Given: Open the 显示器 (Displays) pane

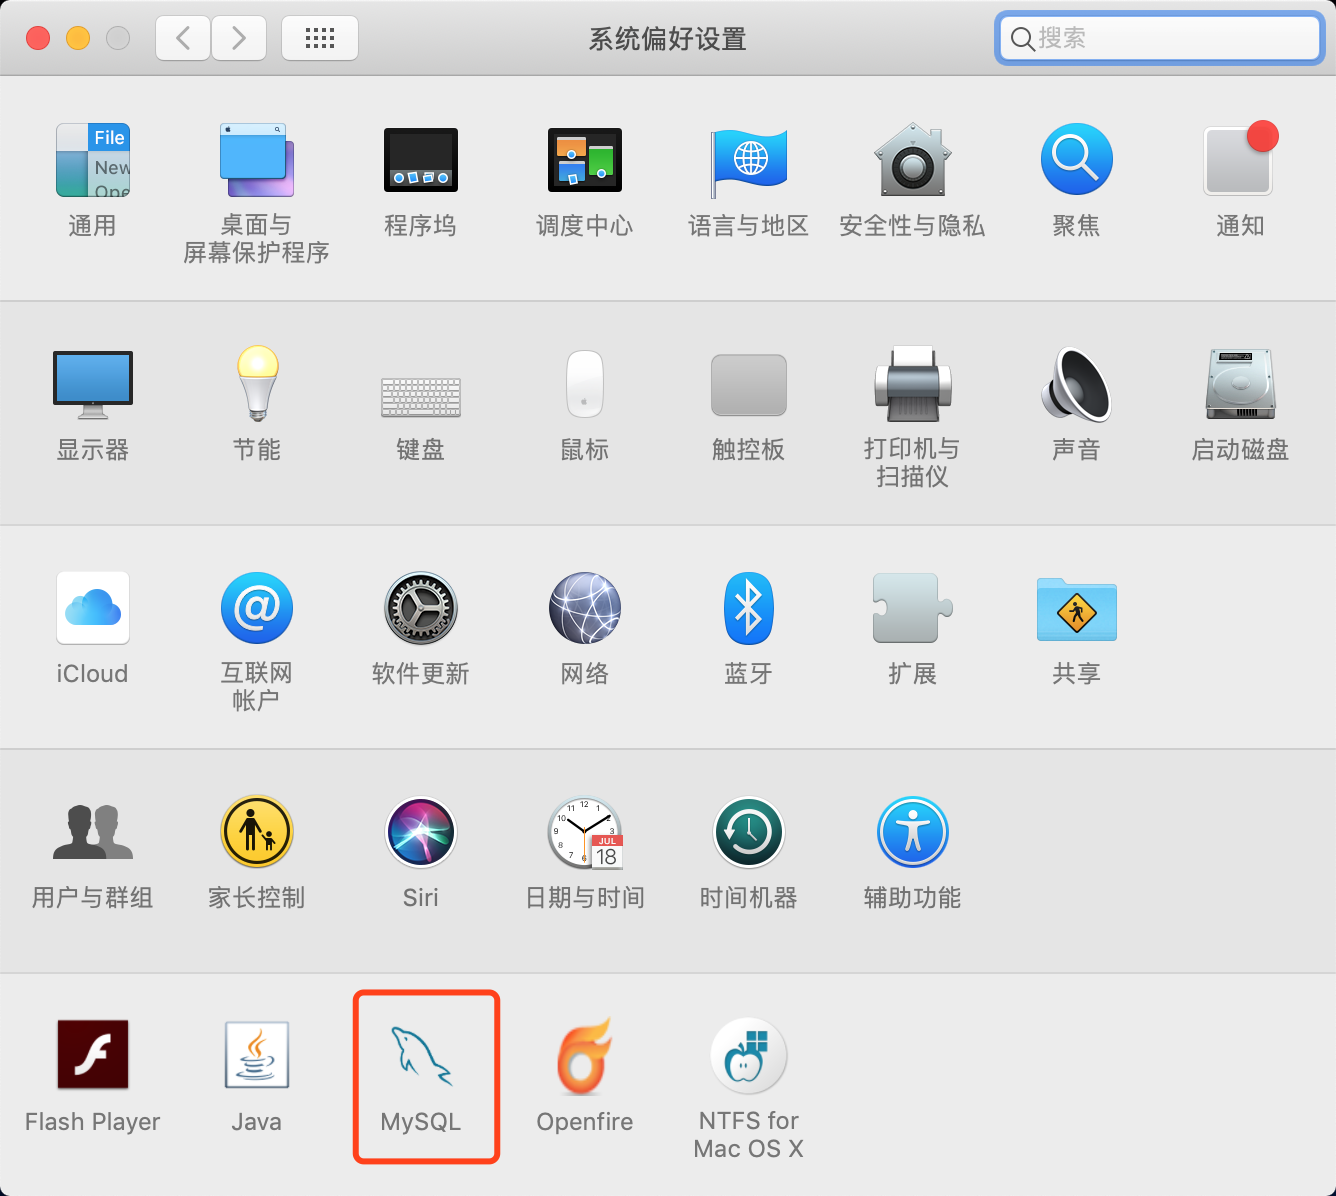Looking at the screenshot, I should (93, 385).
